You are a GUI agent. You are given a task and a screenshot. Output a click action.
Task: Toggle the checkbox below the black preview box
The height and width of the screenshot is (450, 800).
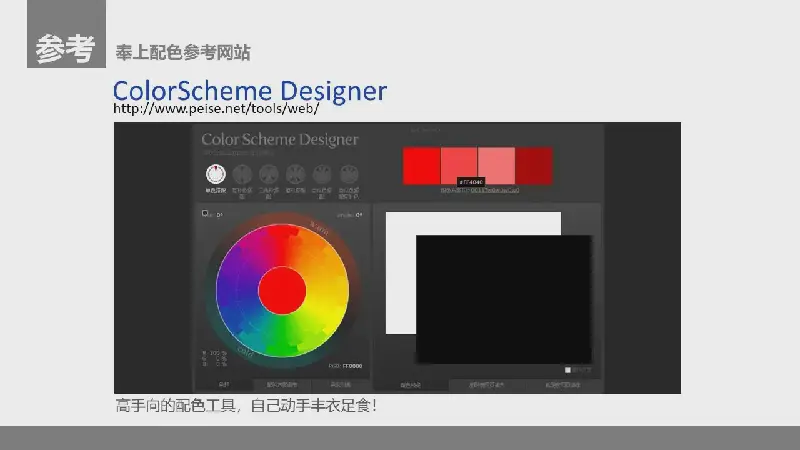point(567,370)
